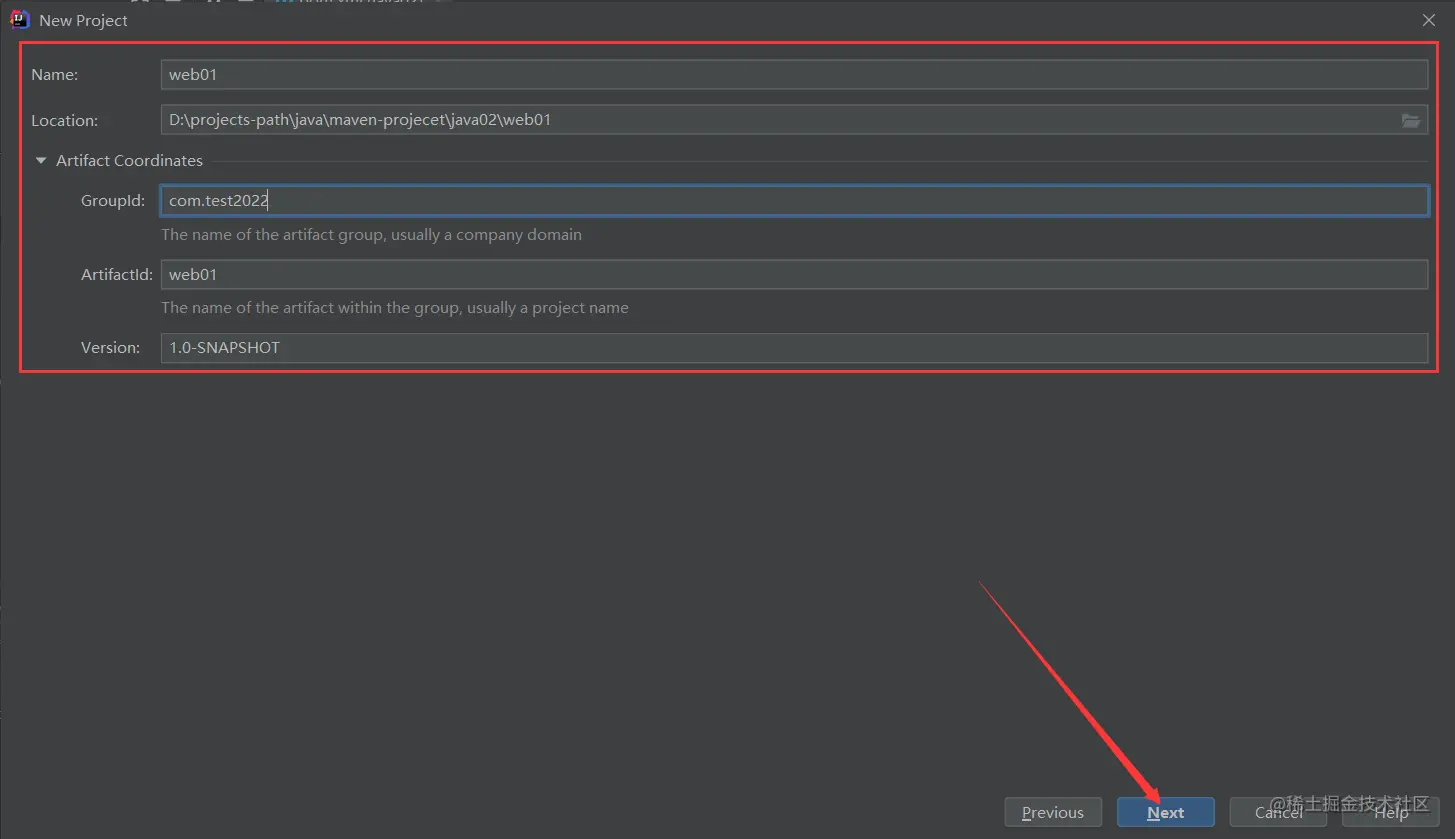The width and height of the screenshot is (1455, 839).
Task: Click the ArtifactId input field
Action: (x=794, y=274)
